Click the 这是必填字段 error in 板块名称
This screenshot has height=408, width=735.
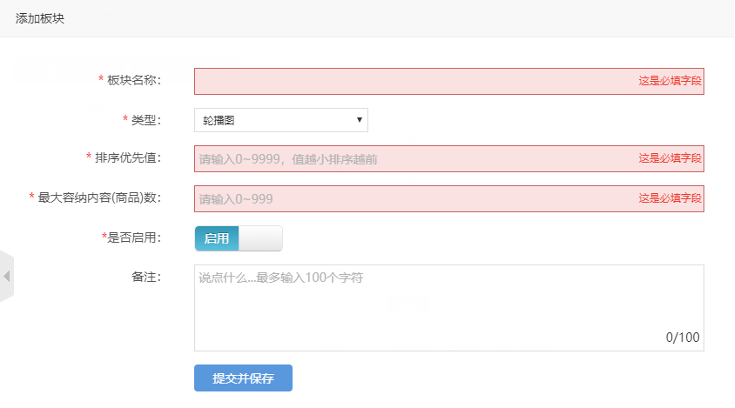click(670, 81)
